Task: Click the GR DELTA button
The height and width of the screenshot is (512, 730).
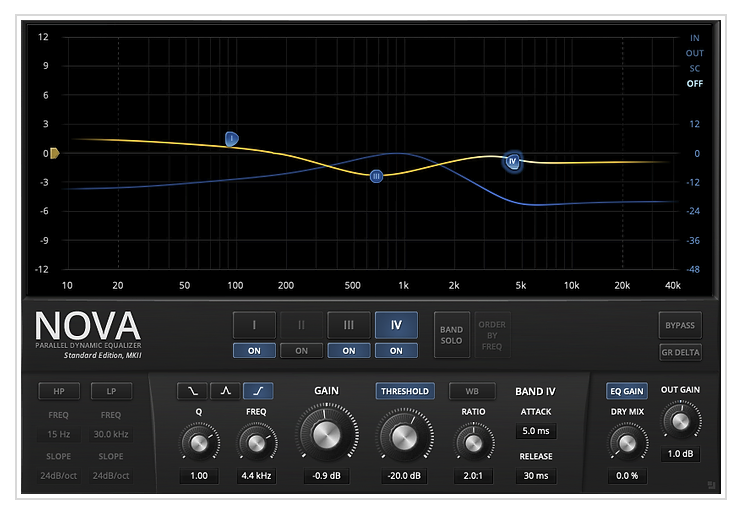Action: click(x=680, y=352)
